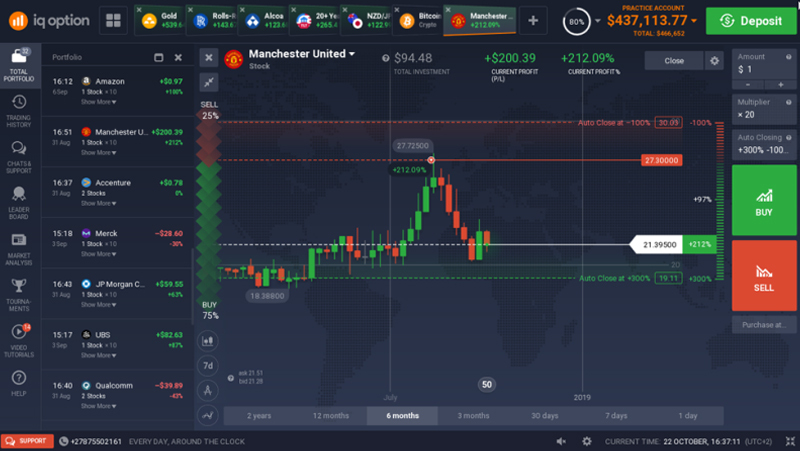800x451 pixels.
Task: Select the 6 months timeframe
Action: 402,416
